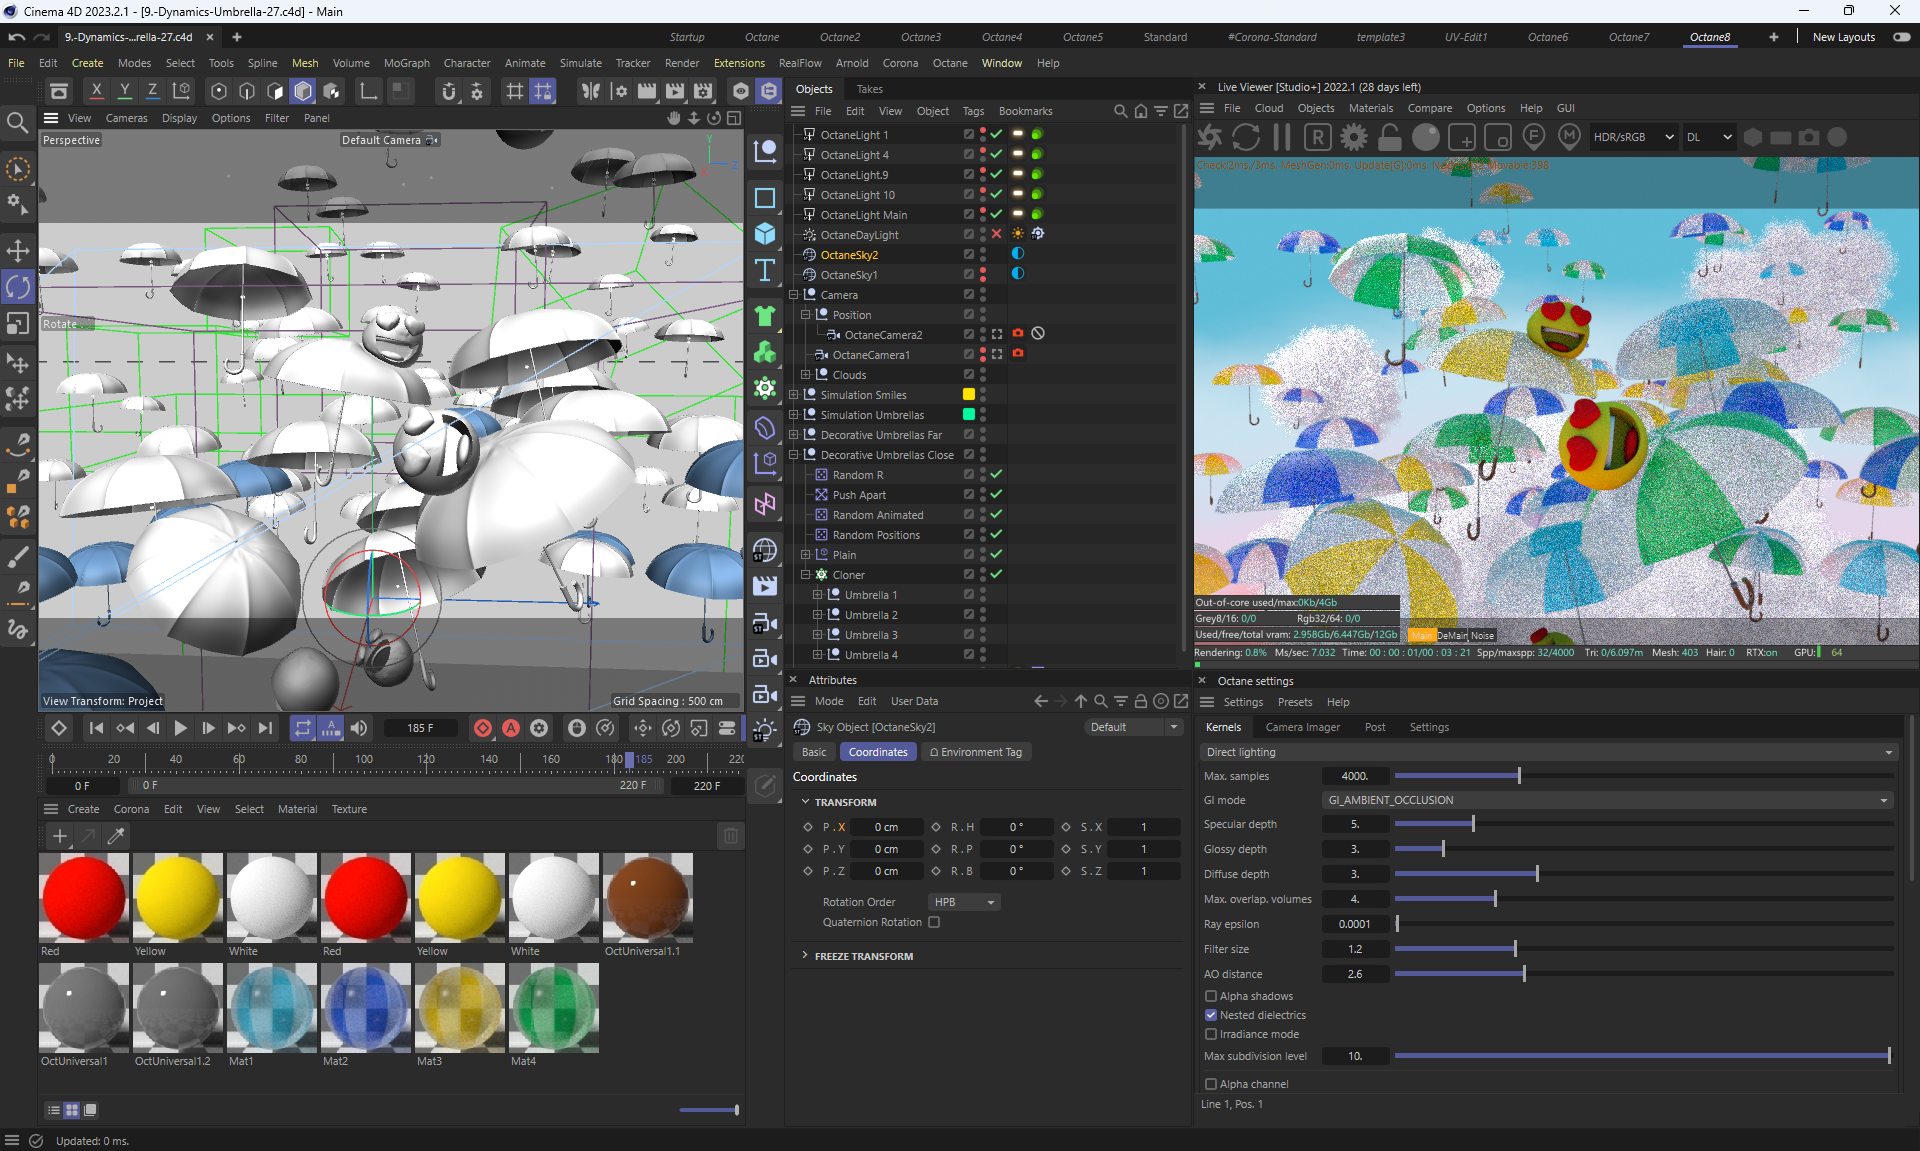Pause rendering in Live Viewer
This screenshot has height=1151, width=1920.
tap(1282, 137)
